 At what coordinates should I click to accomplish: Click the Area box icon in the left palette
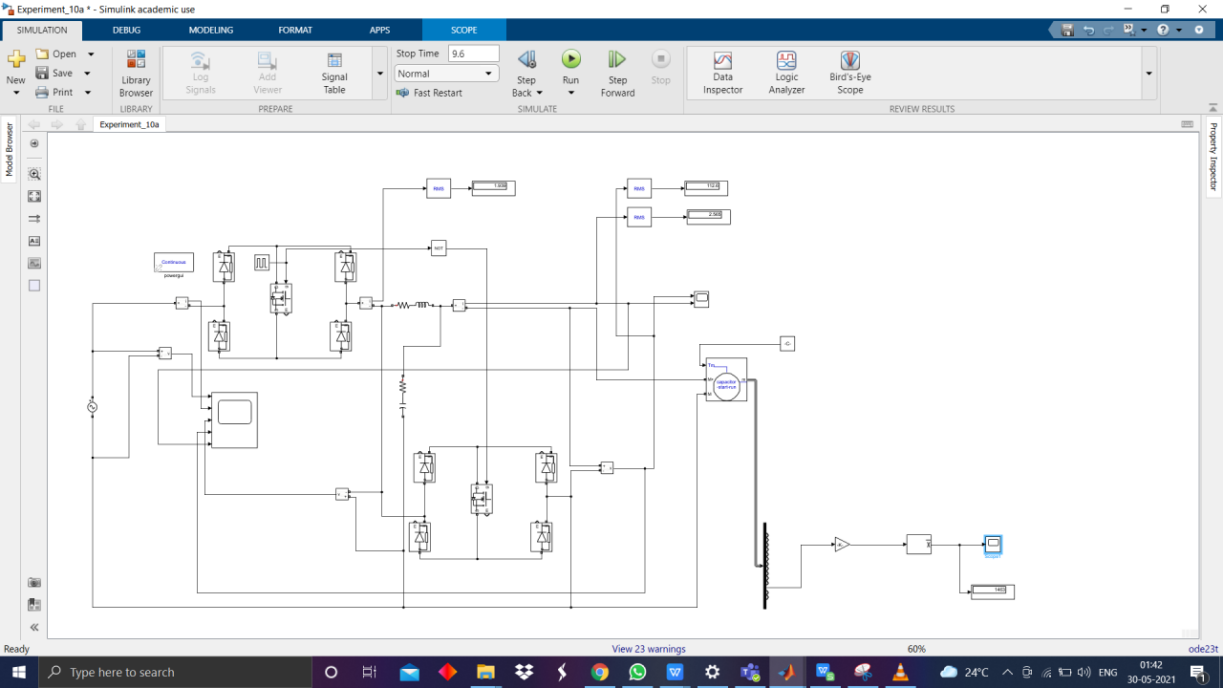point(34,285)
